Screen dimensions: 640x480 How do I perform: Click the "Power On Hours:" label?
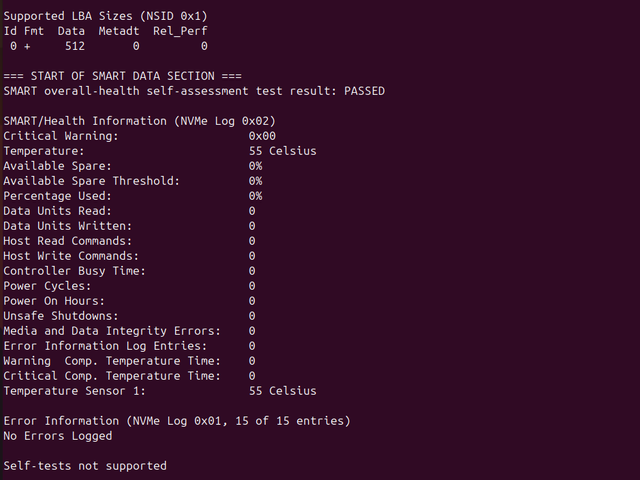pyautogui.click(x=54, y=301)
